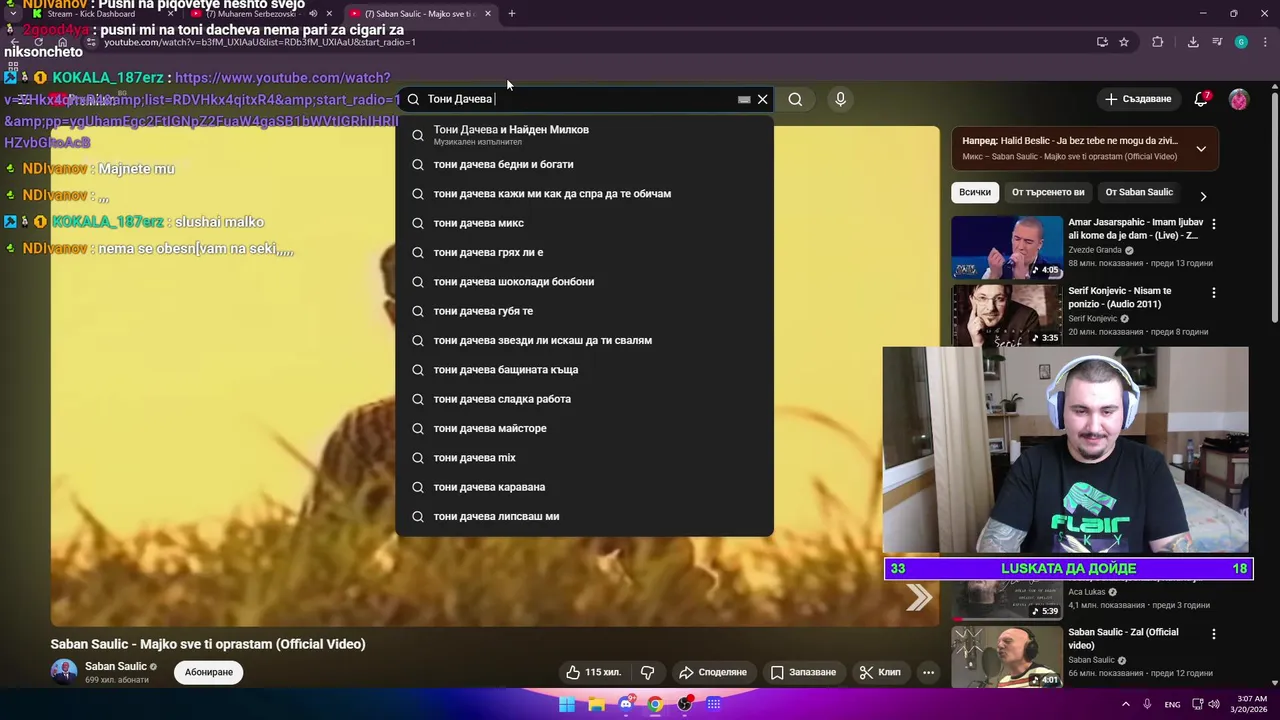1280x720 pixels.
Task: Open the Chrome profile G avatar
Action: [1241, 42]
